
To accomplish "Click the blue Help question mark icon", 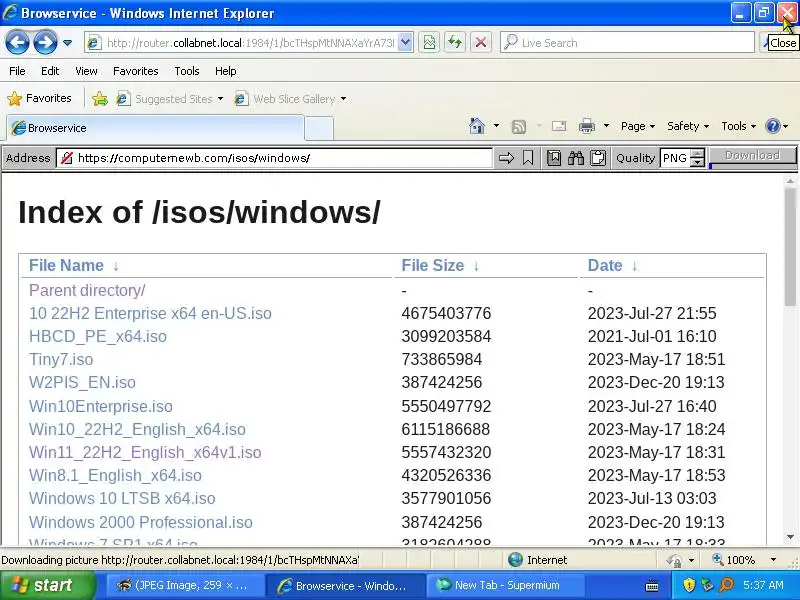I will (x=772, y=126).
